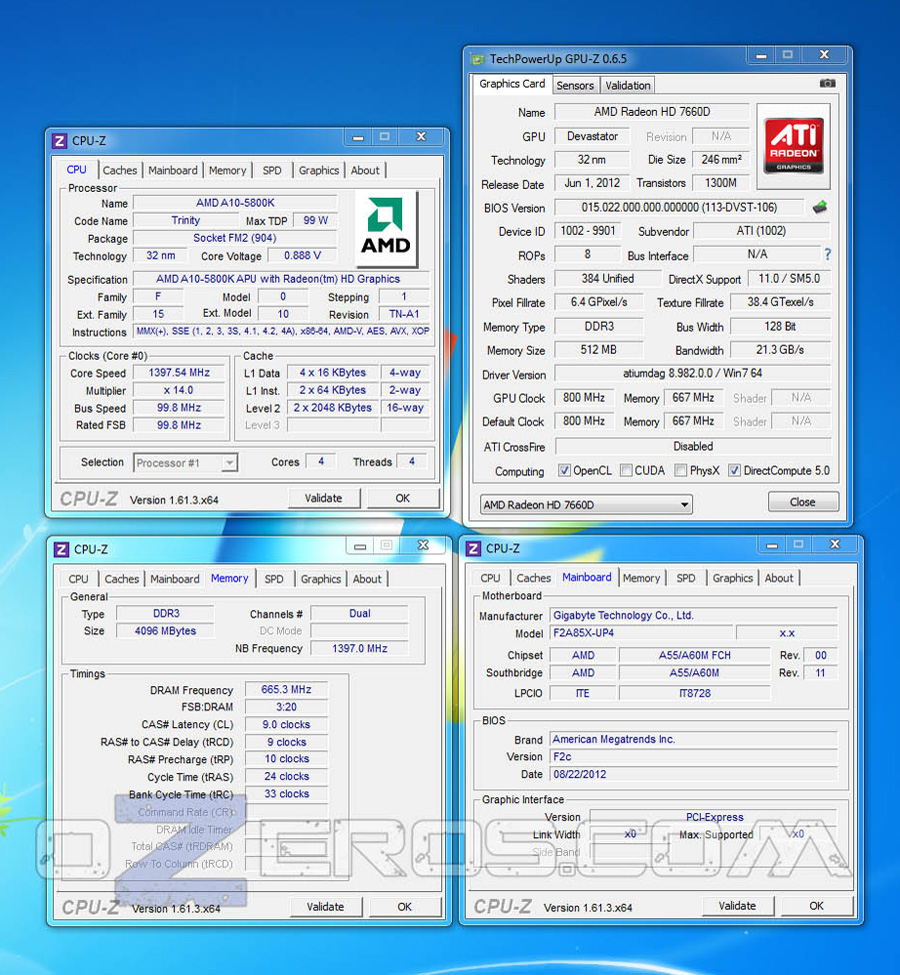This screenshot has width=900, height=975.
Task: Open Graphics tab in the Memory window
Action: (321, 579)
